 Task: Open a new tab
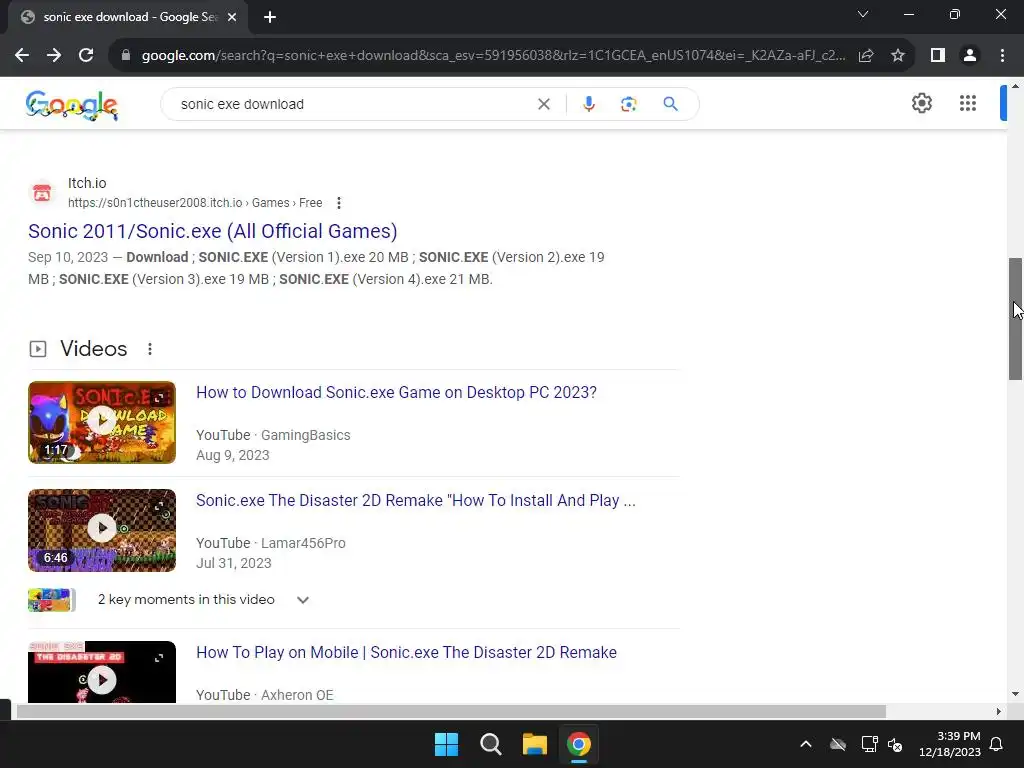270,17
